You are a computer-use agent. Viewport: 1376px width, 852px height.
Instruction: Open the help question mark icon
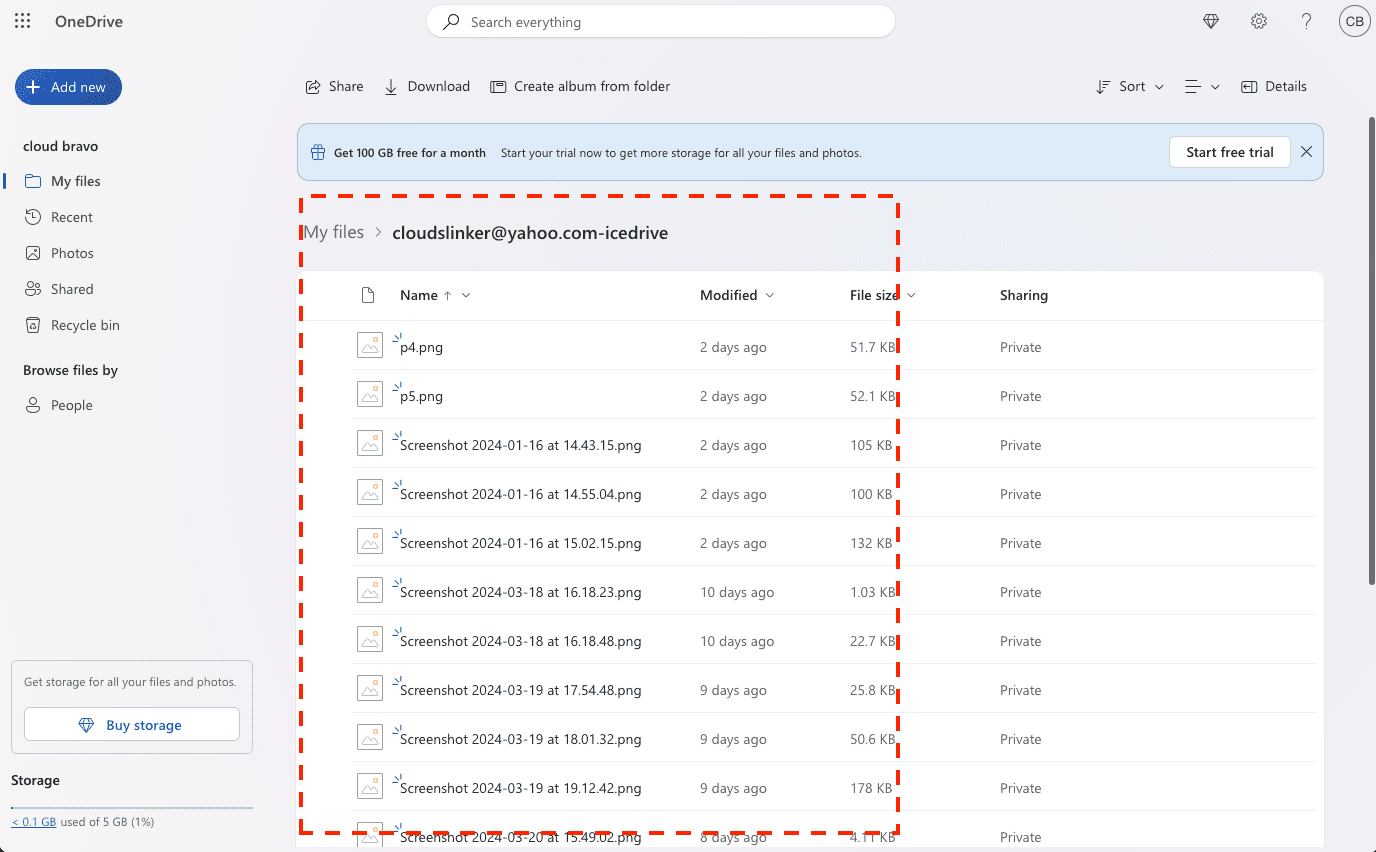coord(1306,21)
